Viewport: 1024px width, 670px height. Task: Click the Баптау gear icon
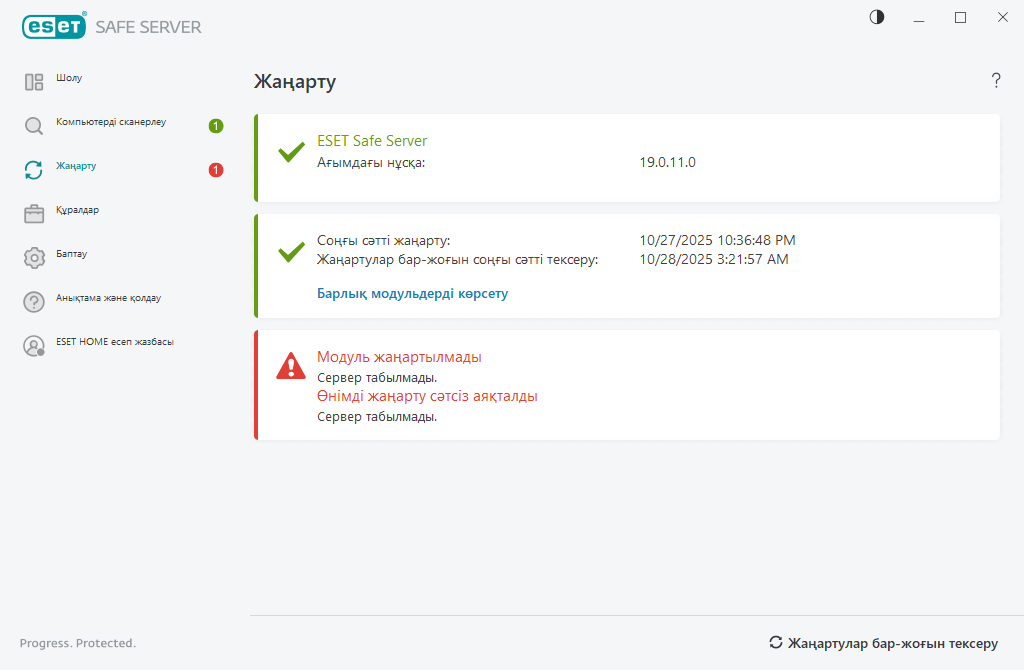coord(34,258)
